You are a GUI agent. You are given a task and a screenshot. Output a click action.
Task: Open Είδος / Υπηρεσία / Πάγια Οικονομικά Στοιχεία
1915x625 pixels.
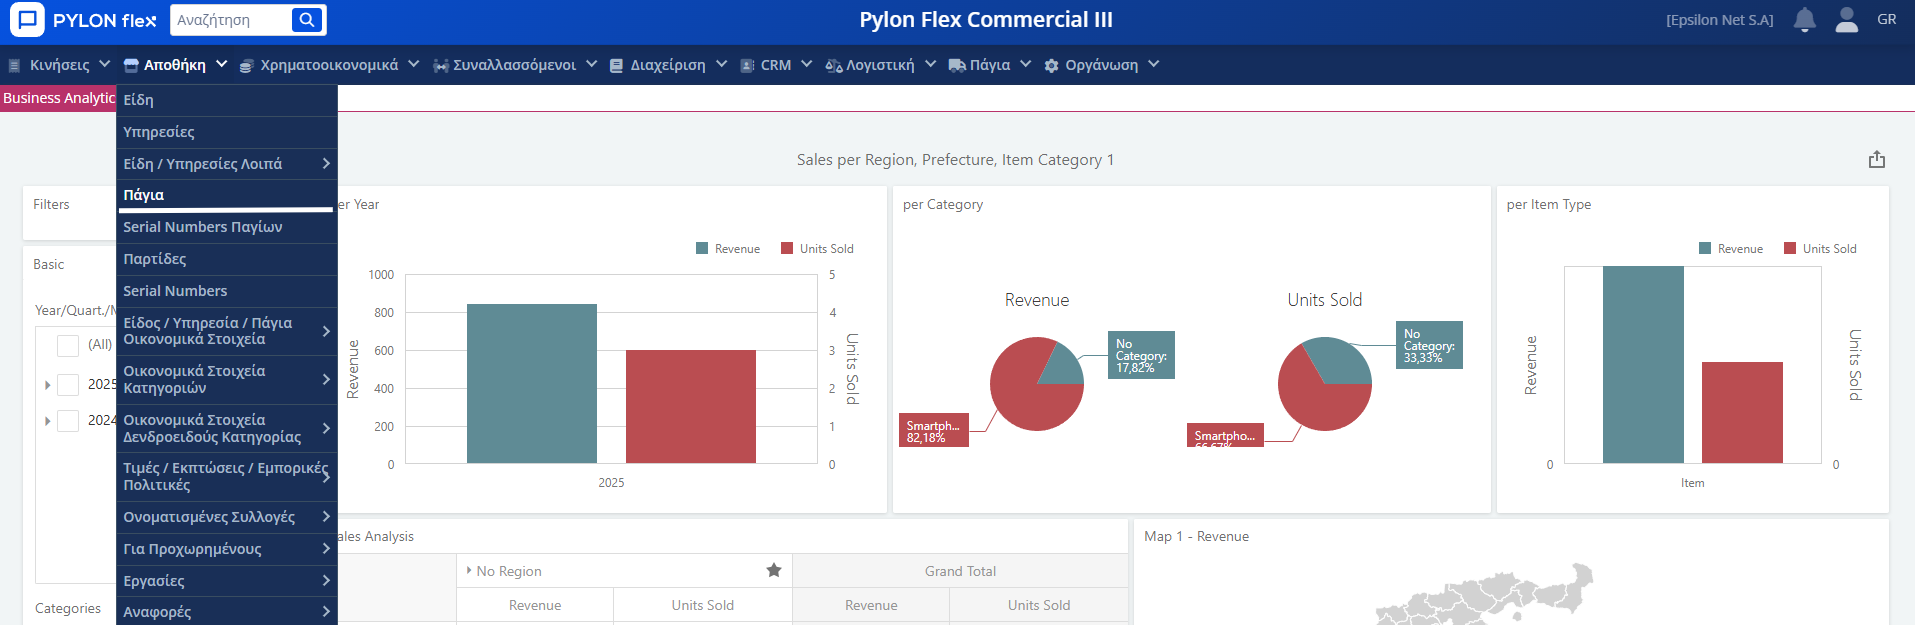[x=227, y=331]
